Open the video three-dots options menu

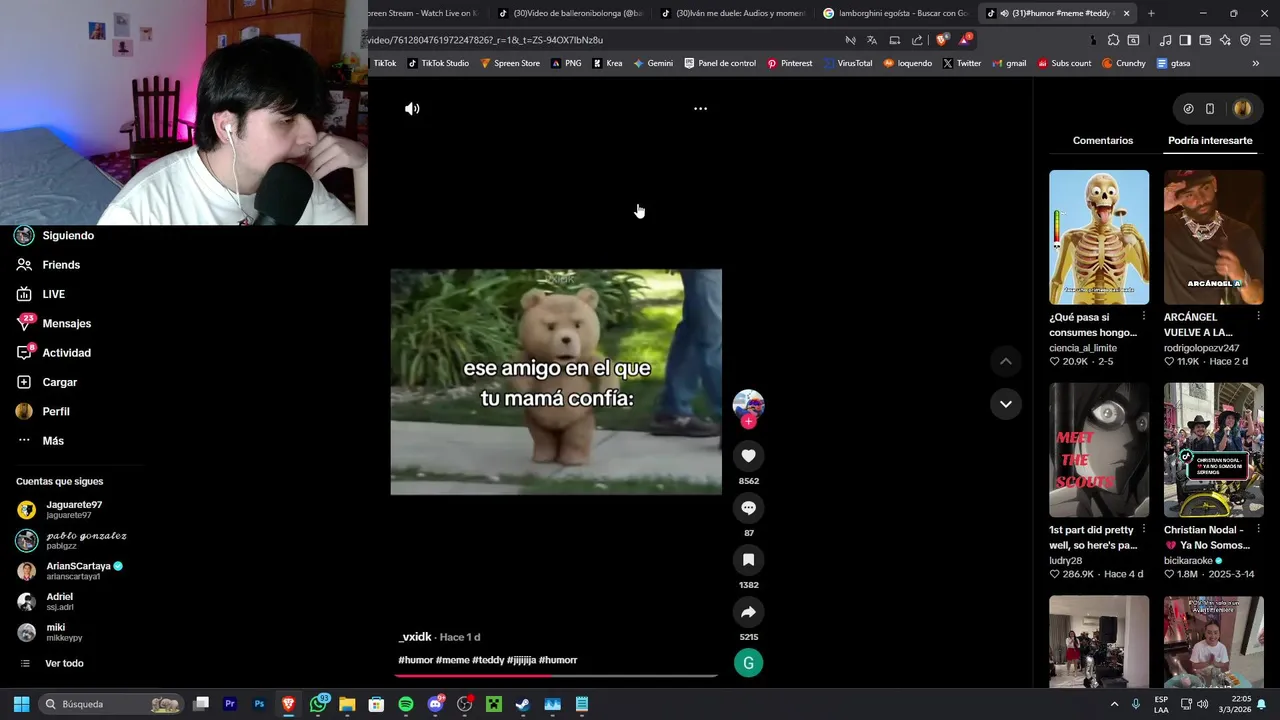coord(700,108)
